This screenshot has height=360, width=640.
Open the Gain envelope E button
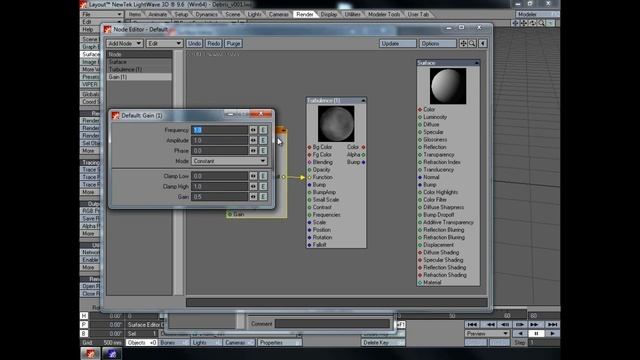263,197
